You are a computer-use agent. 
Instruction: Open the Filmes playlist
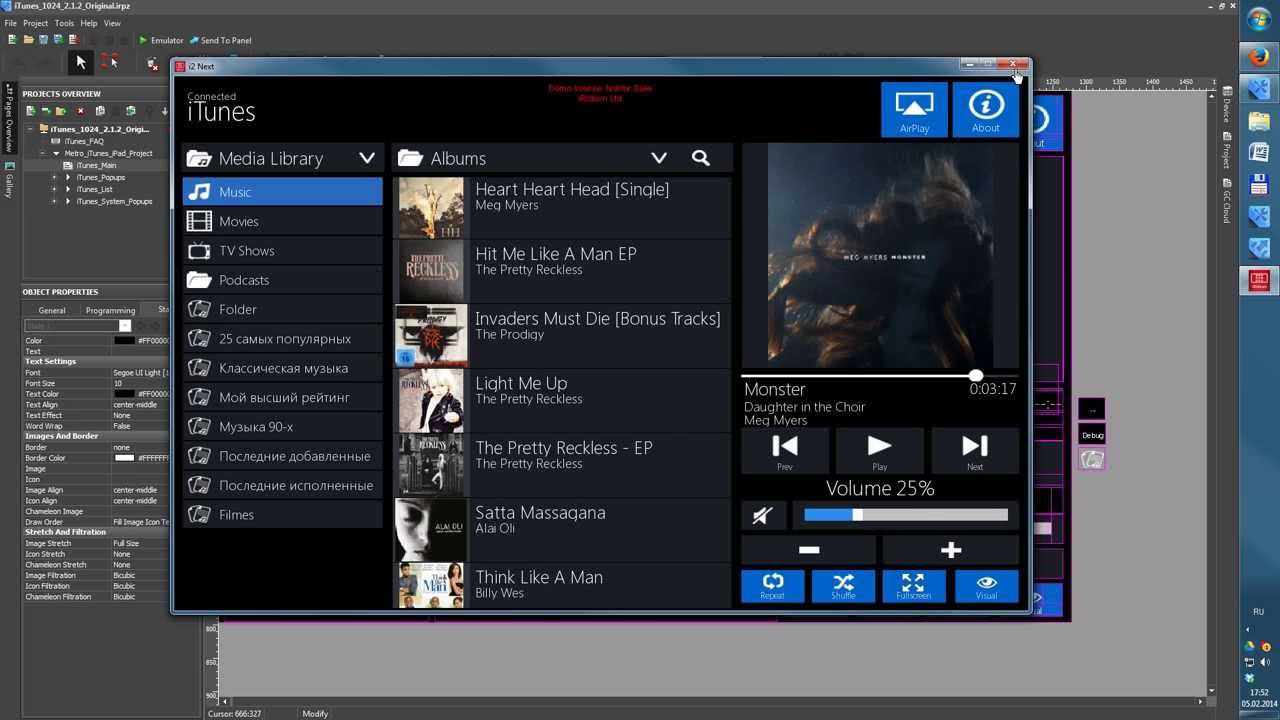tap(283, 514)
